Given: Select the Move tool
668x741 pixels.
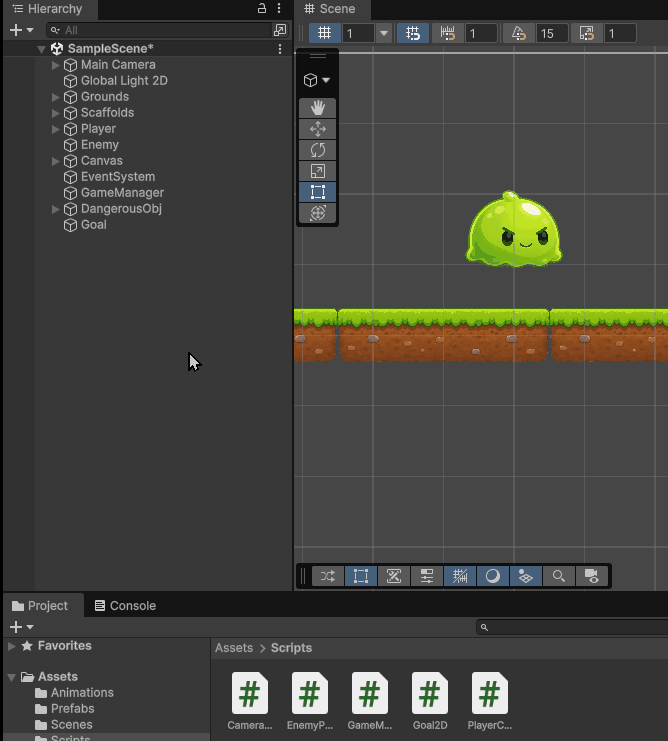Looking at the screenshot, I should click(x=317, y=129).
